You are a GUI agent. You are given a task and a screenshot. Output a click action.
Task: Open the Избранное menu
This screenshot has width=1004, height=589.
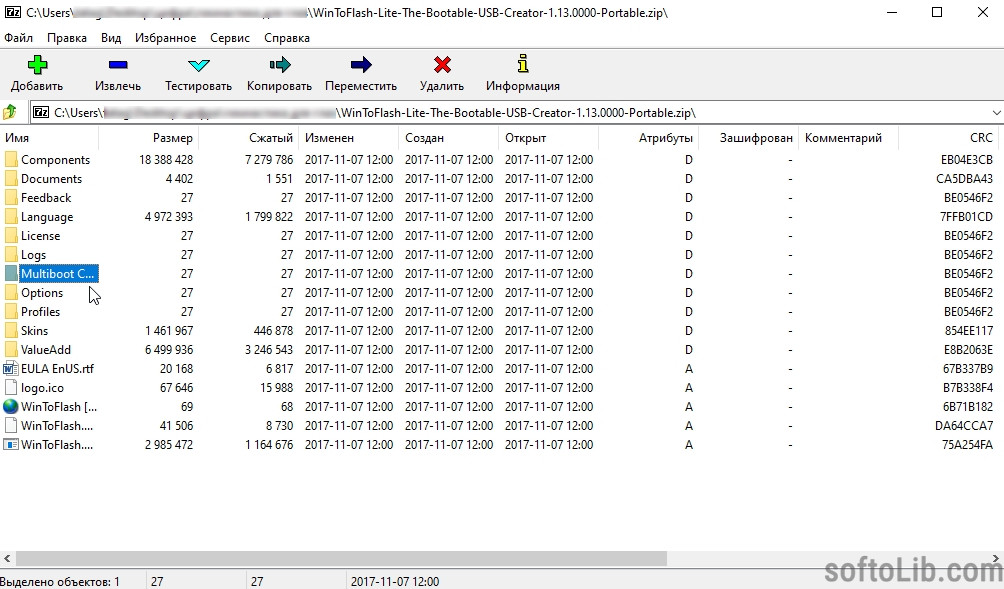(x=165, y=38)
